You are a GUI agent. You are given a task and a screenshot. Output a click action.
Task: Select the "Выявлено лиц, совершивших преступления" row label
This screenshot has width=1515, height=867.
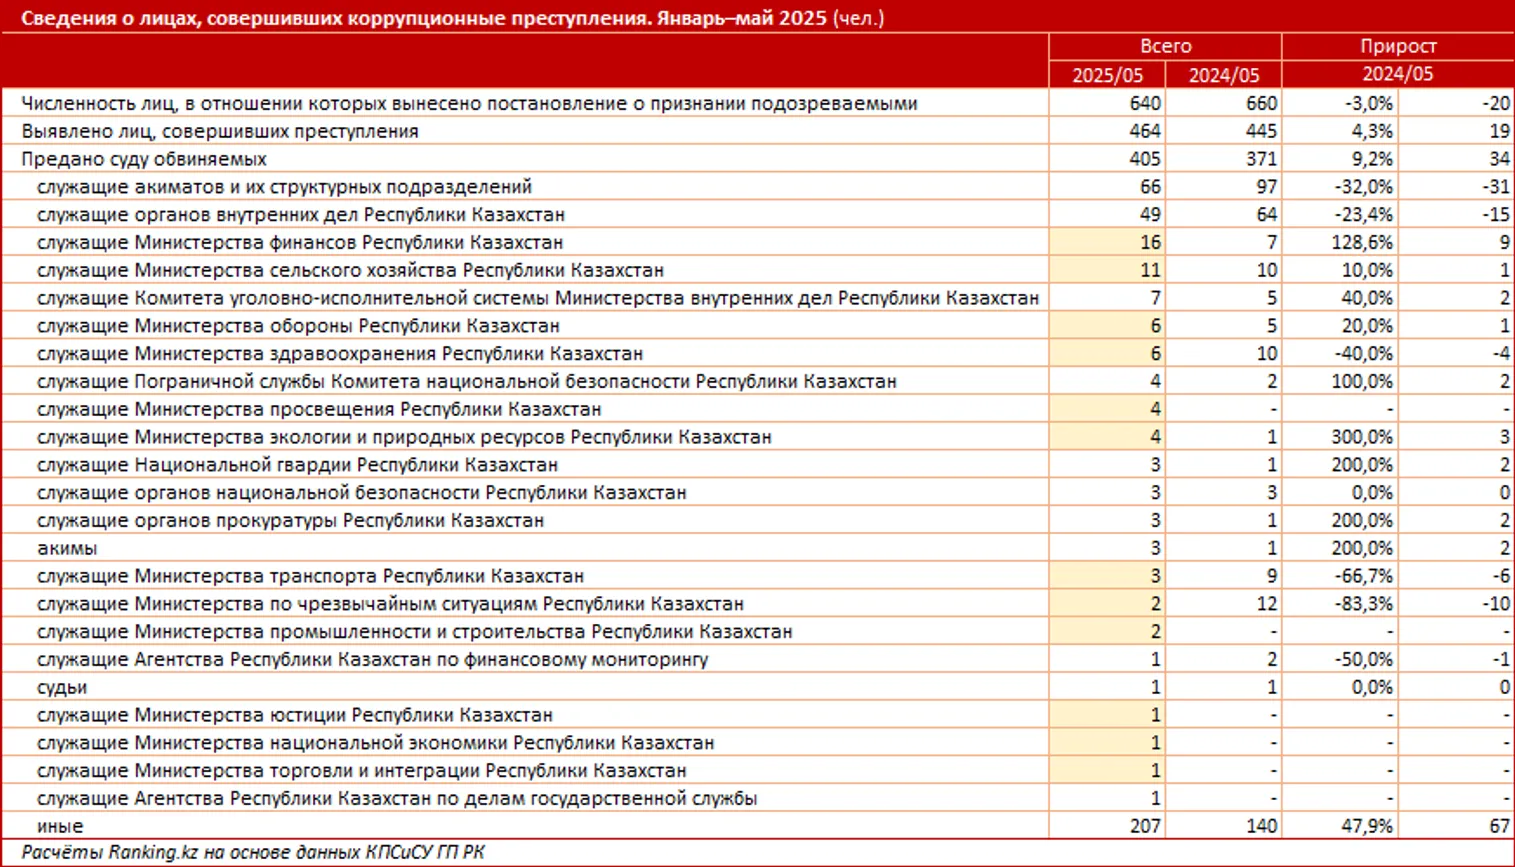point(220,131)
